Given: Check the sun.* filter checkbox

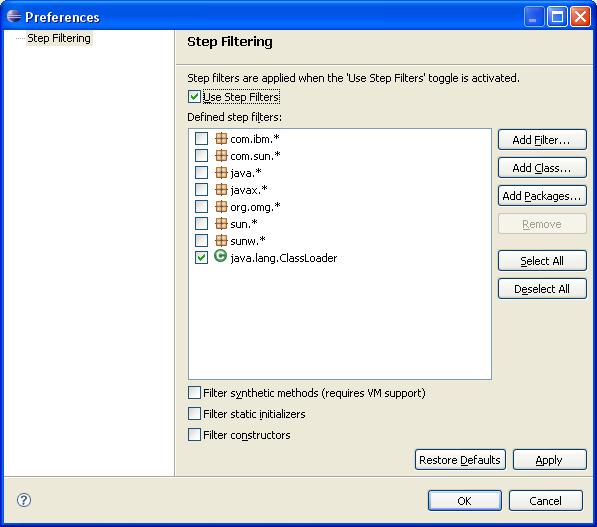Looking at the screenshot, I should tap(201, 224).
